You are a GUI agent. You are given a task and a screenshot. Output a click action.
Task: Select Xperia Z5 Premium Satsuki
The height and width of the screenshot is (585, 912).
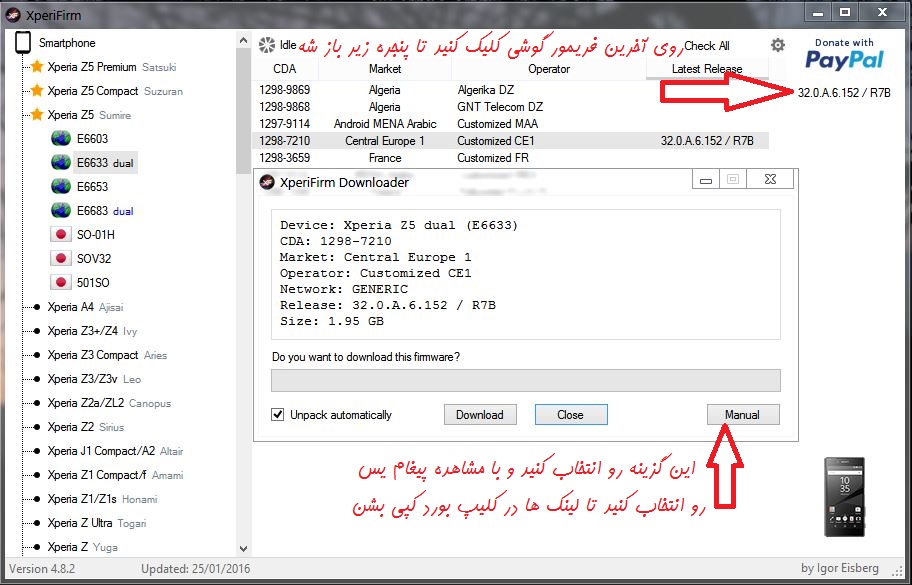click(x=112, y=67)
